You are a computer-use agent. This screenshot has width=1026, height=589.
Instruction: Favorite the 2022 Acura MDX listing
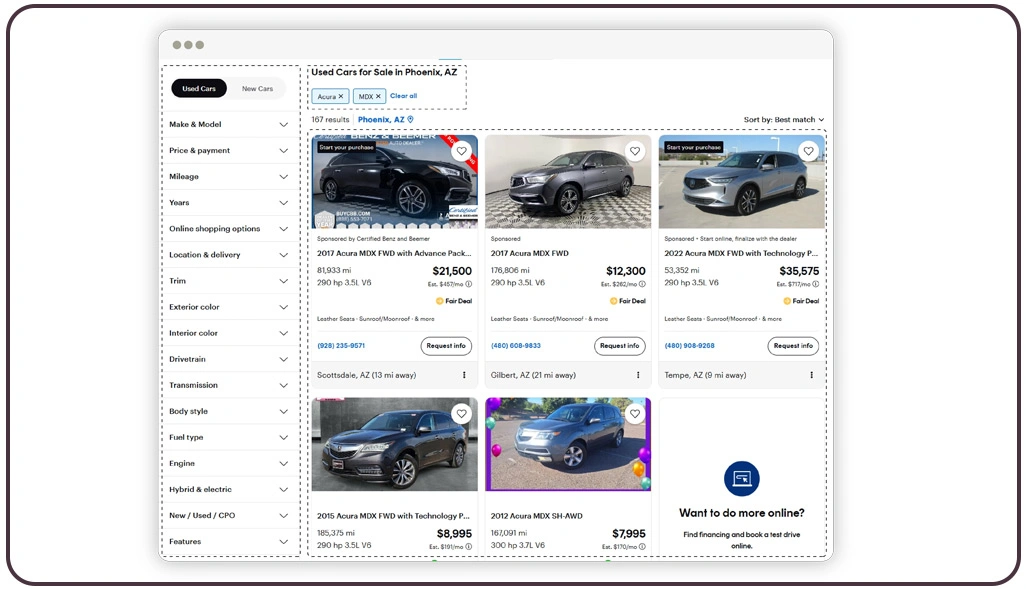click(808, 151)
